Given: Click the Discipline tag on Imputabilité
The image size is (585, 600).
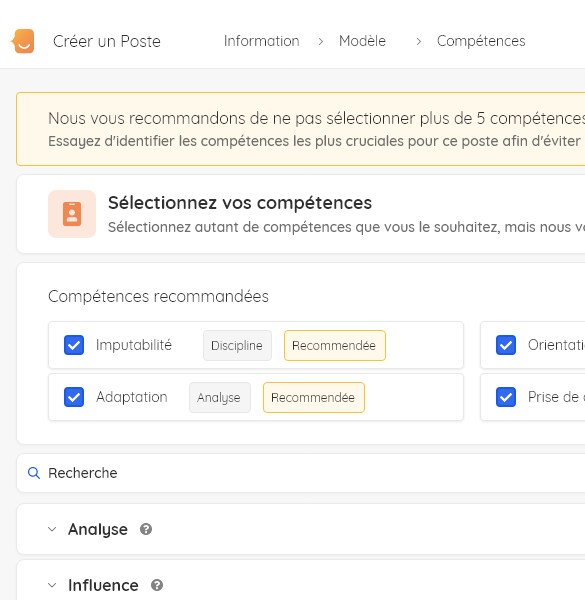Looking at the screenshot, I should click(x=237, y=346).
